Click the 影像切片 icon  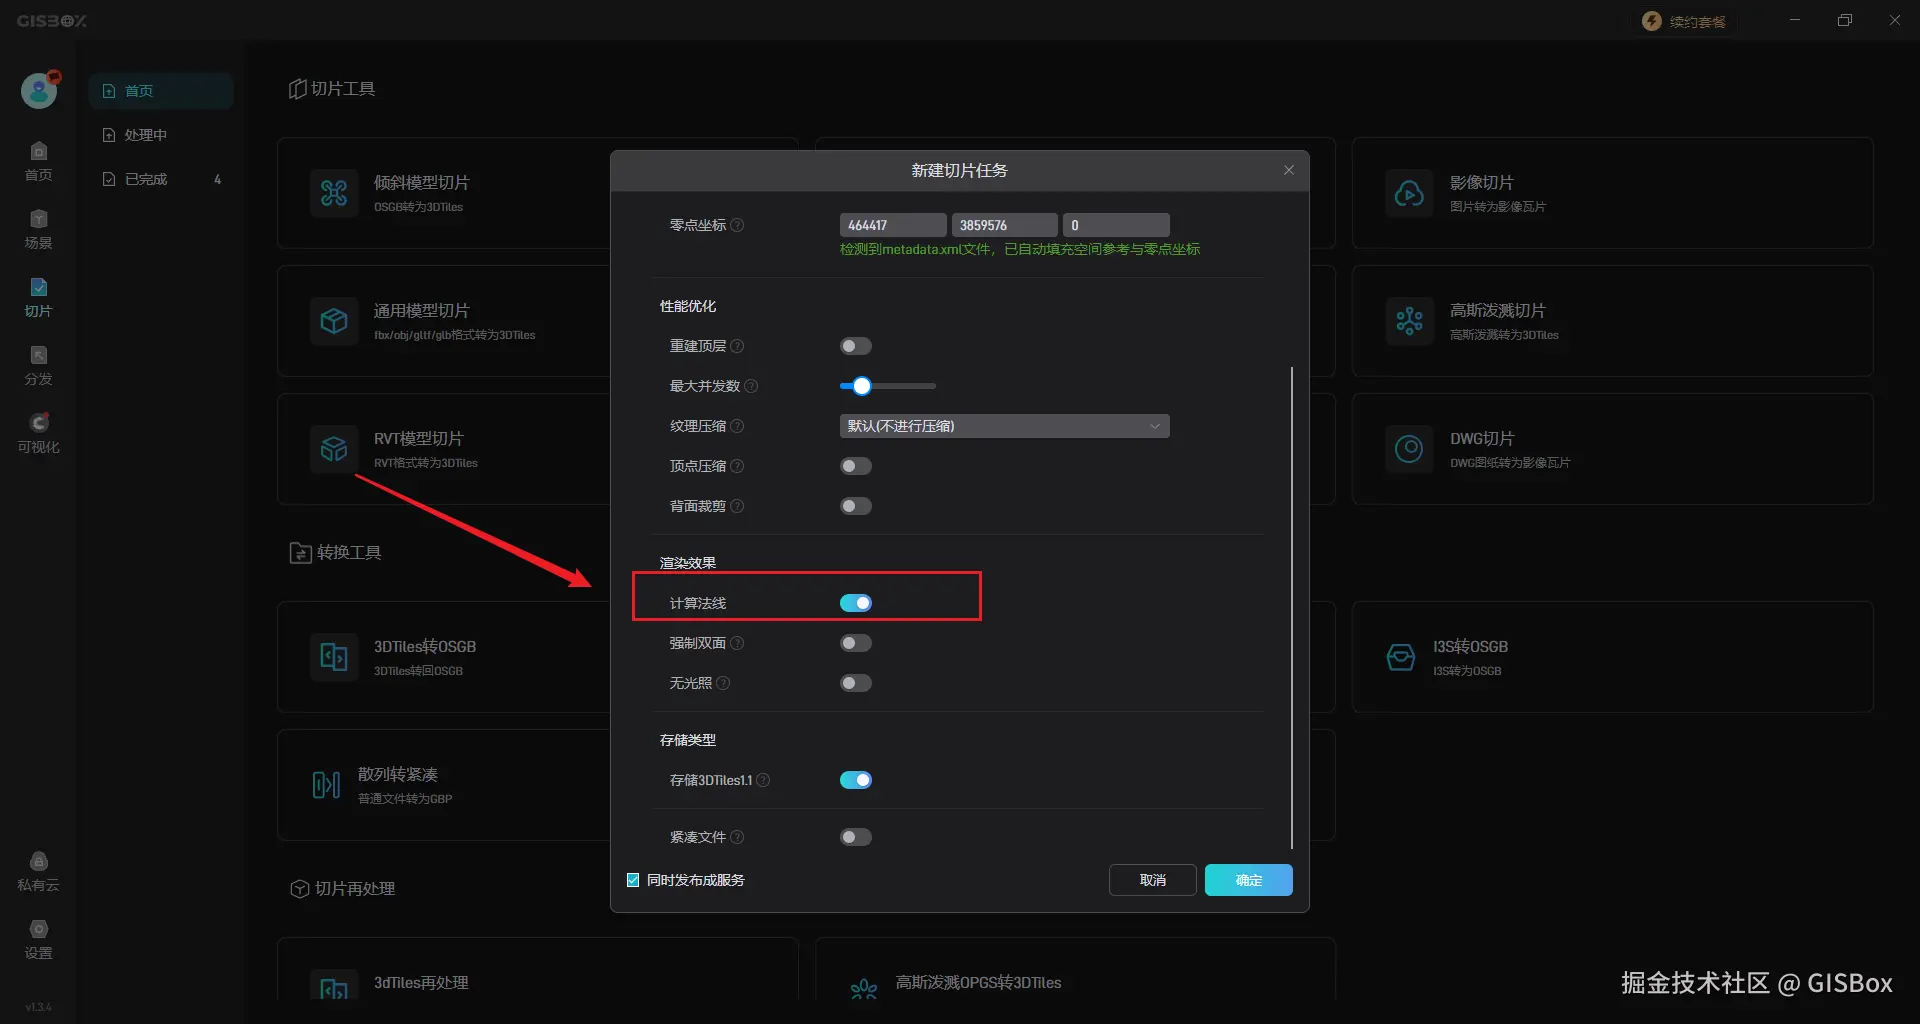tap(1409, 192)
